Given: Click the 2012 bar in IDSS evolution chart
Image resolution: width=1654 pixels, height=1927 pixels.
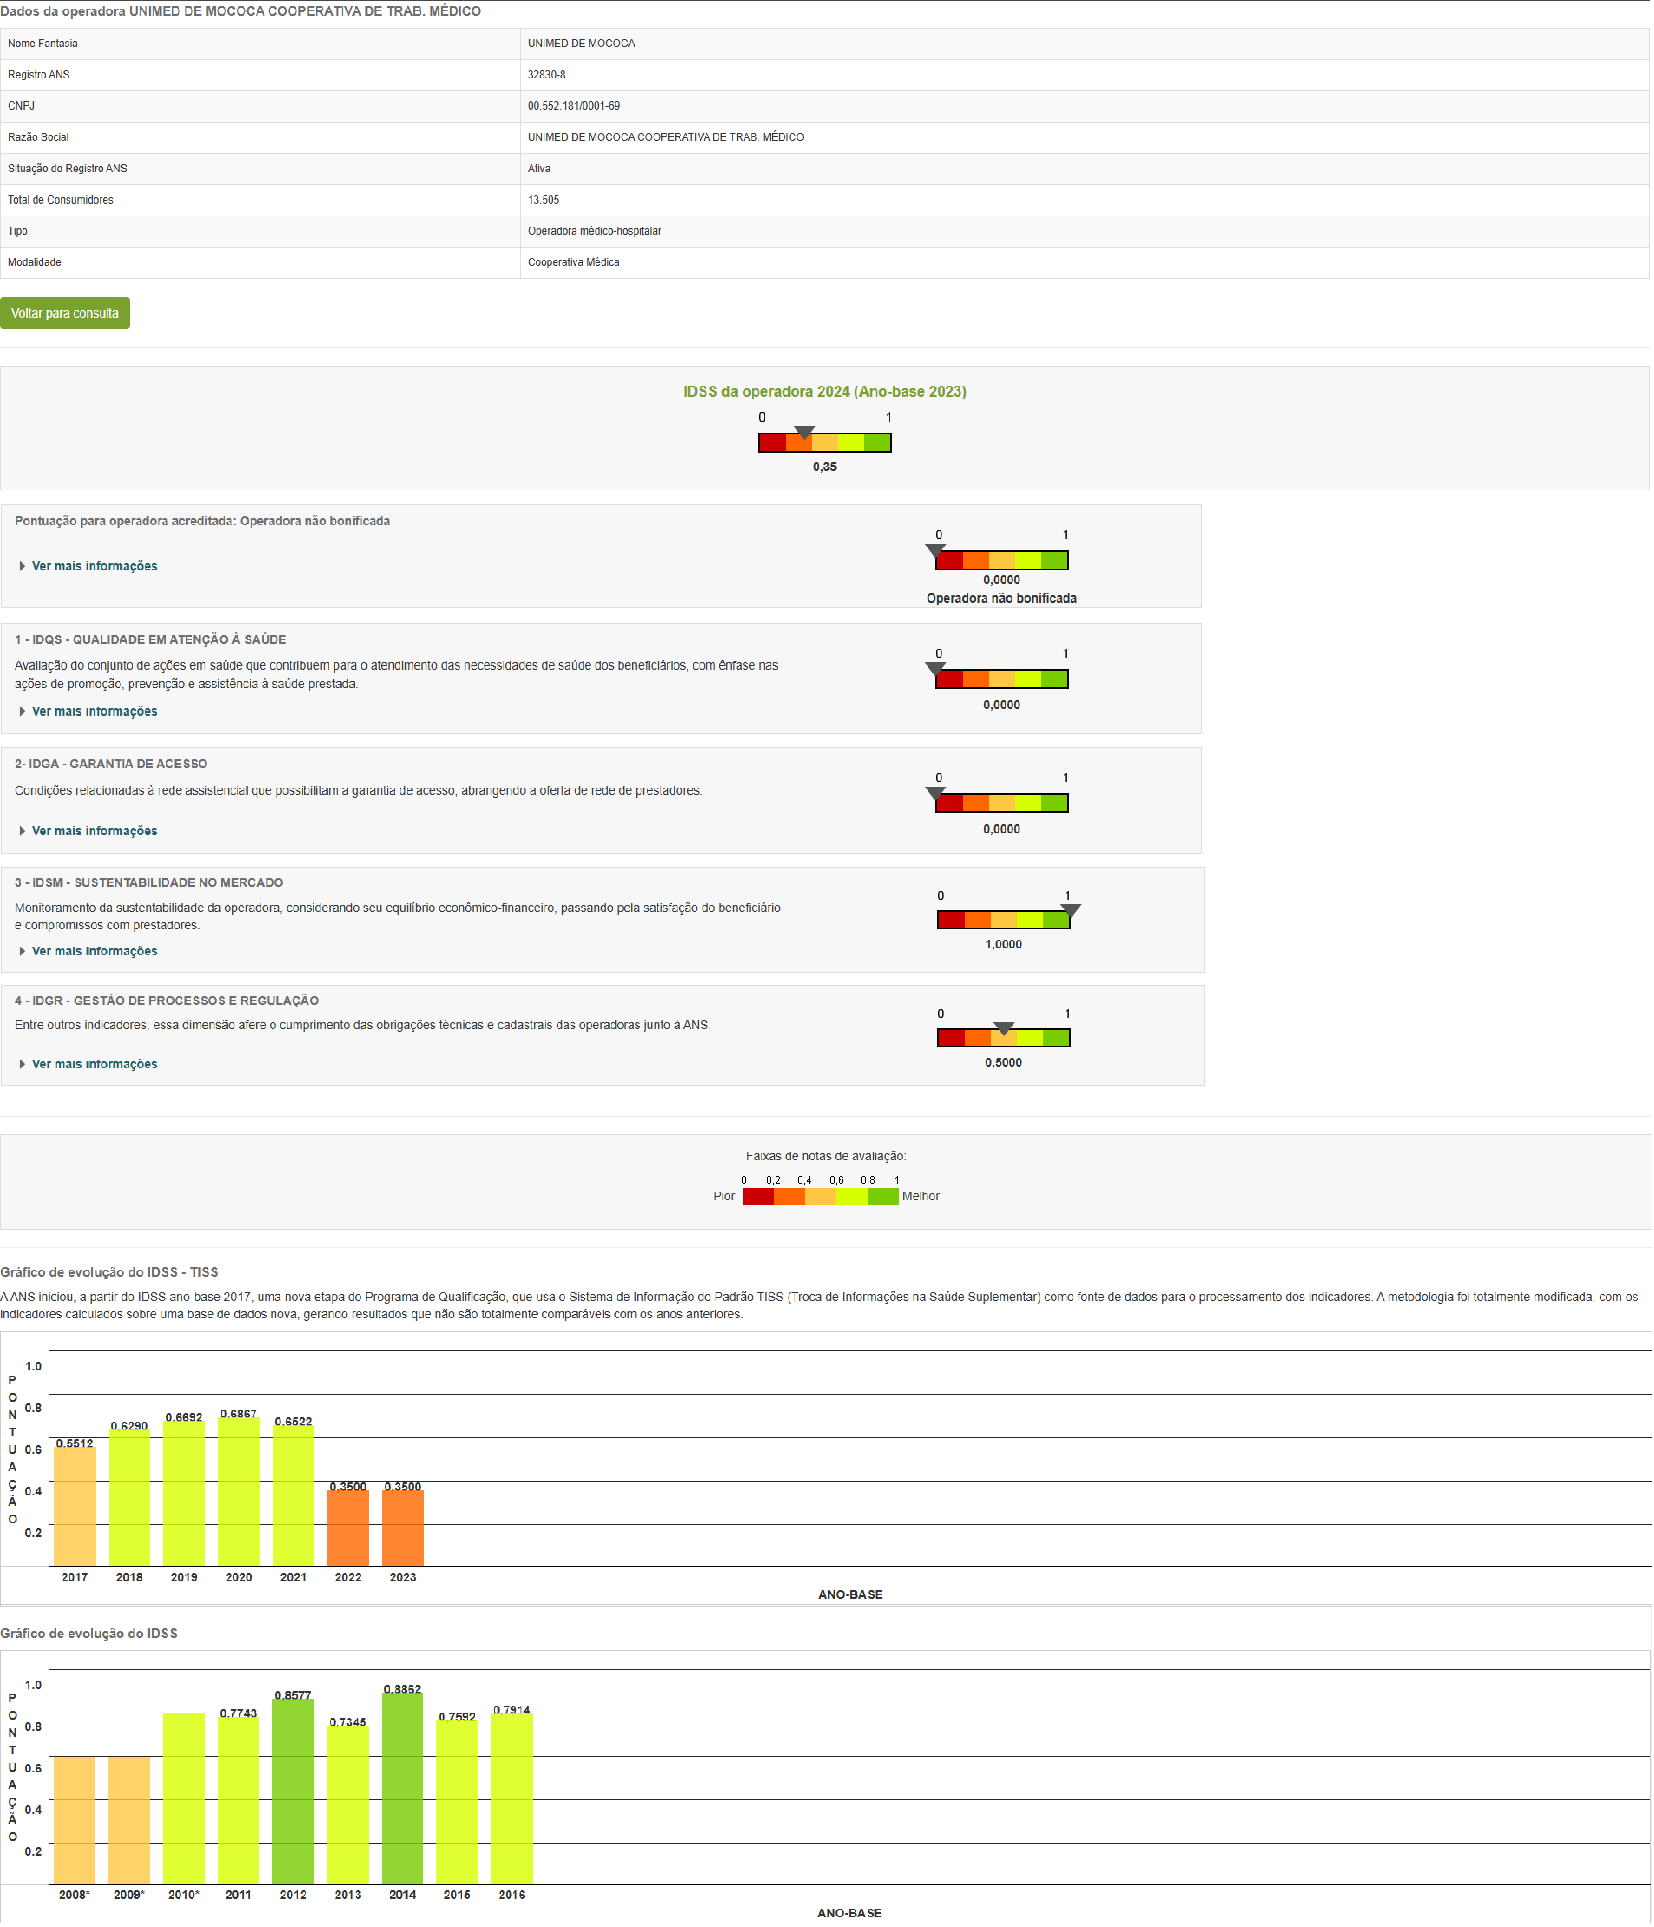Looking at the screenshot, I should 293,1792.
